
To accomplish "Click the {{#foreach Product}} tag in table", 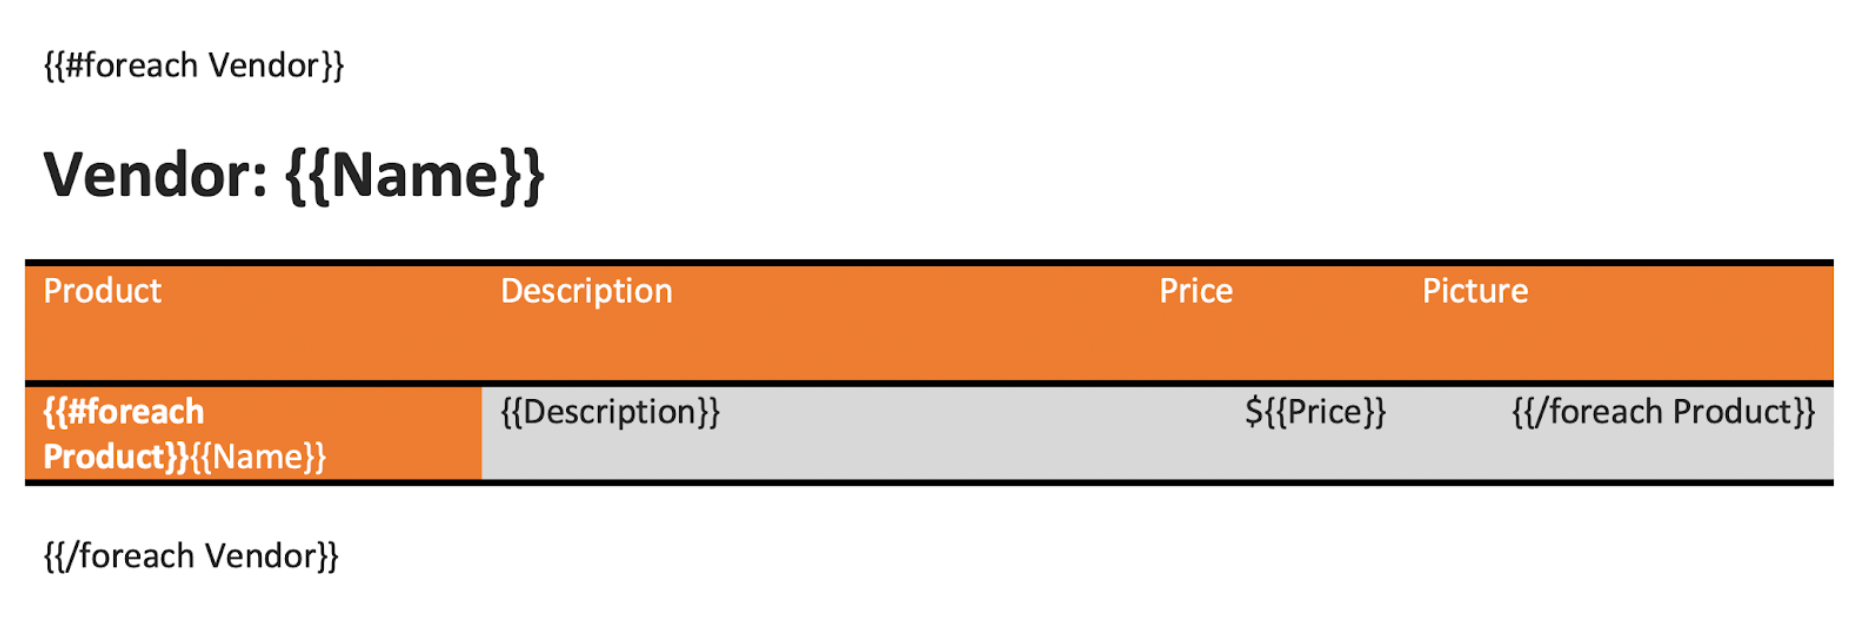I will click(122, 434).
